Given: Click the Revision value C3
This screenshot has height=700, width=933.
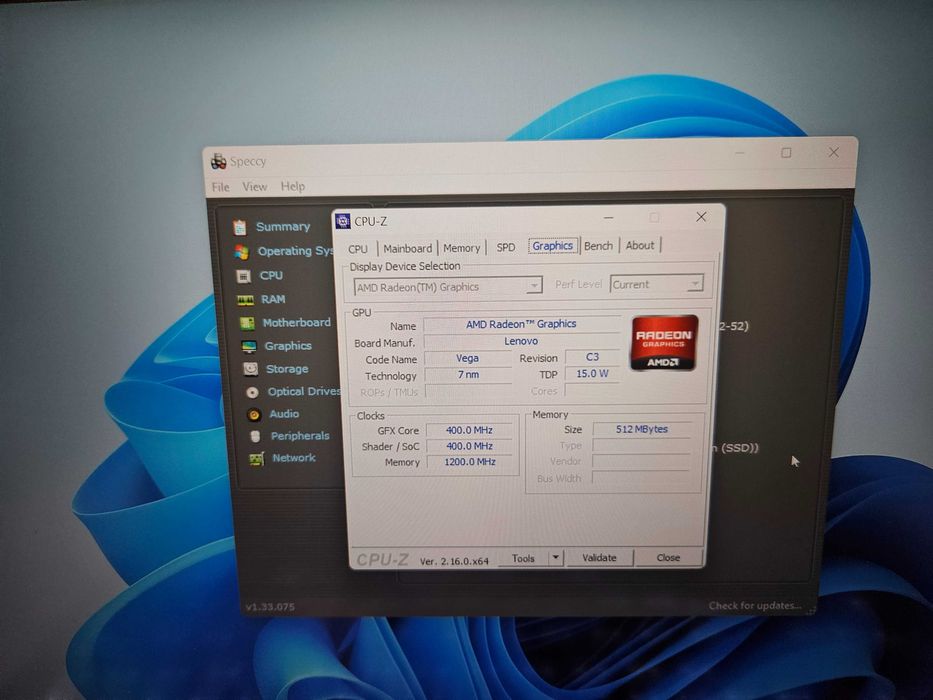Looking at the screenshot, I should pyautogui.click(x=592, y=357).
